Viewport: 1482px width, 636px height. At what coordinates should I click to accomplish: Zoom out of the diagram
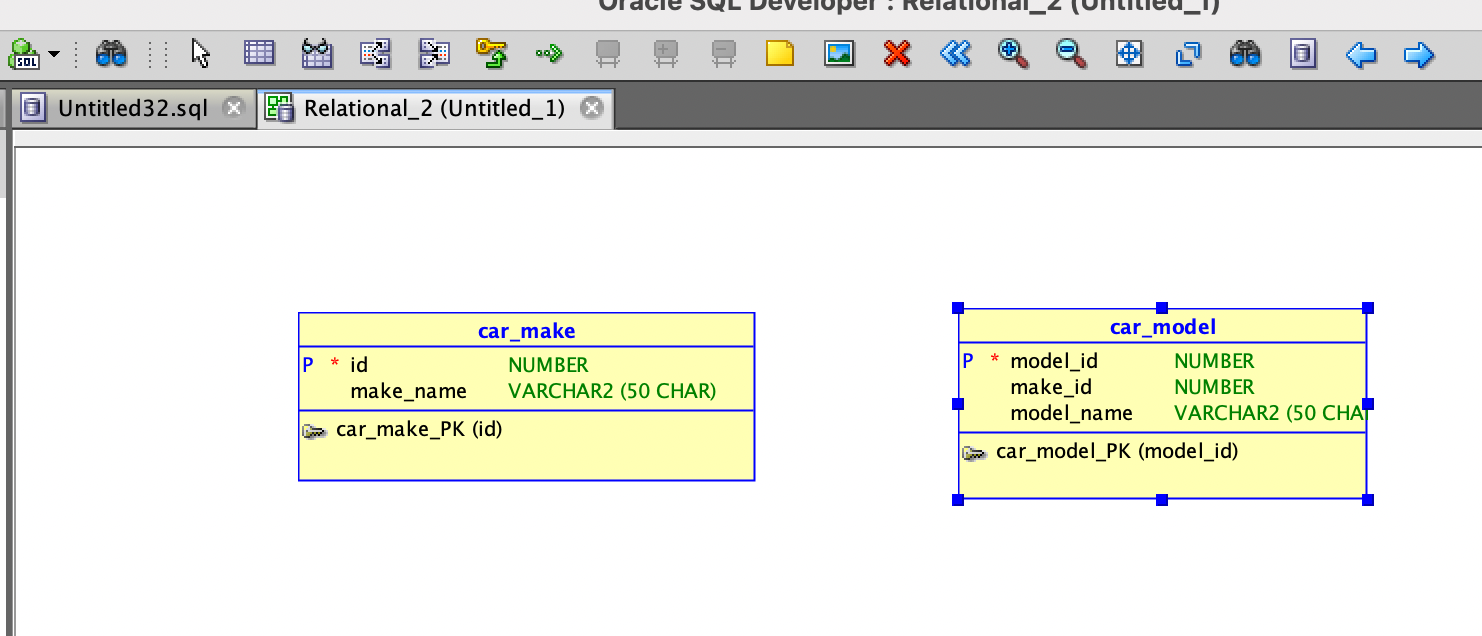(x=1071, y=54)
